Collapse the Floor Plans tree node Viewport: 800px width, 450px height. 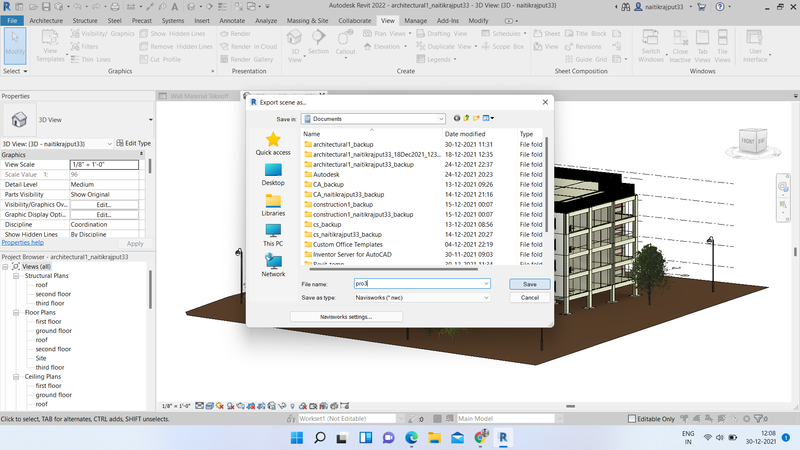(x=16, y=312)
